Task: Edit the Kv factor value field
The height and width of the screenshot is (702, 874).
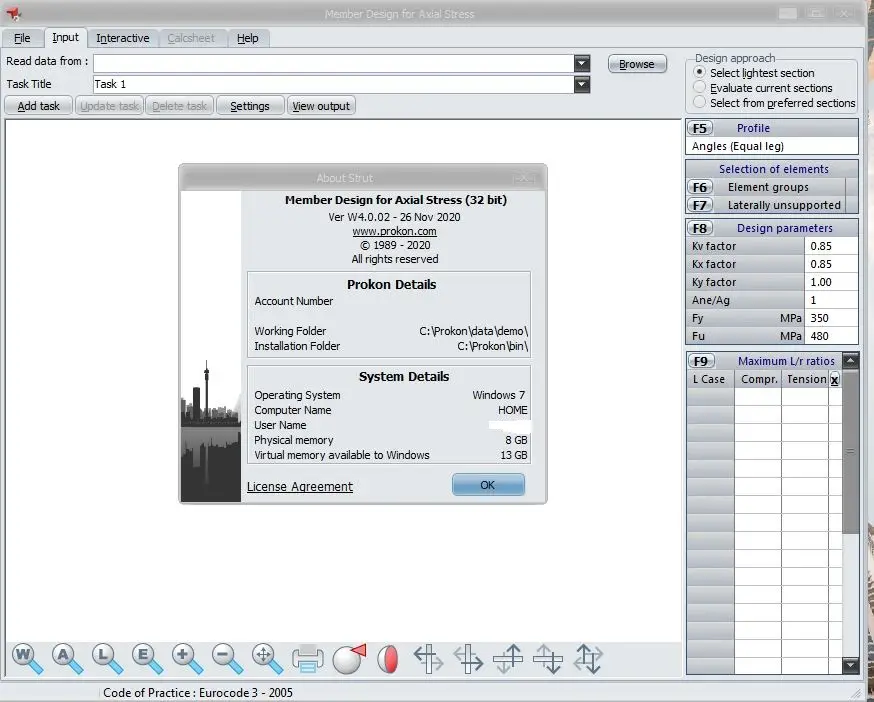Action: click(831, 246)
